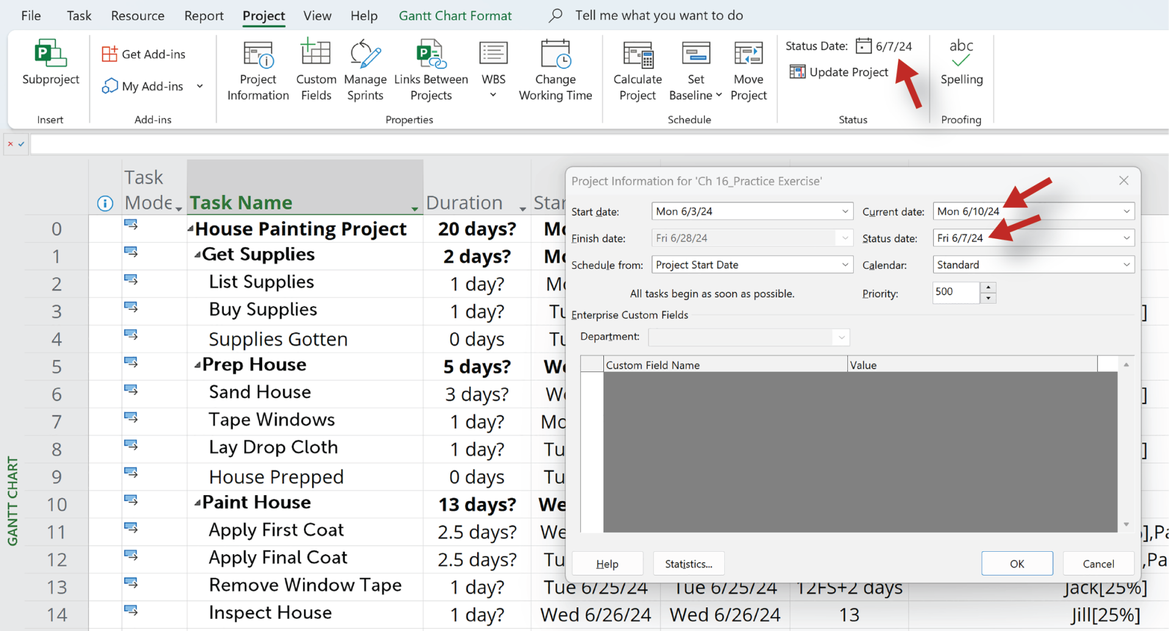Collapse the Prep House summary task

click(x=198, y=365)
